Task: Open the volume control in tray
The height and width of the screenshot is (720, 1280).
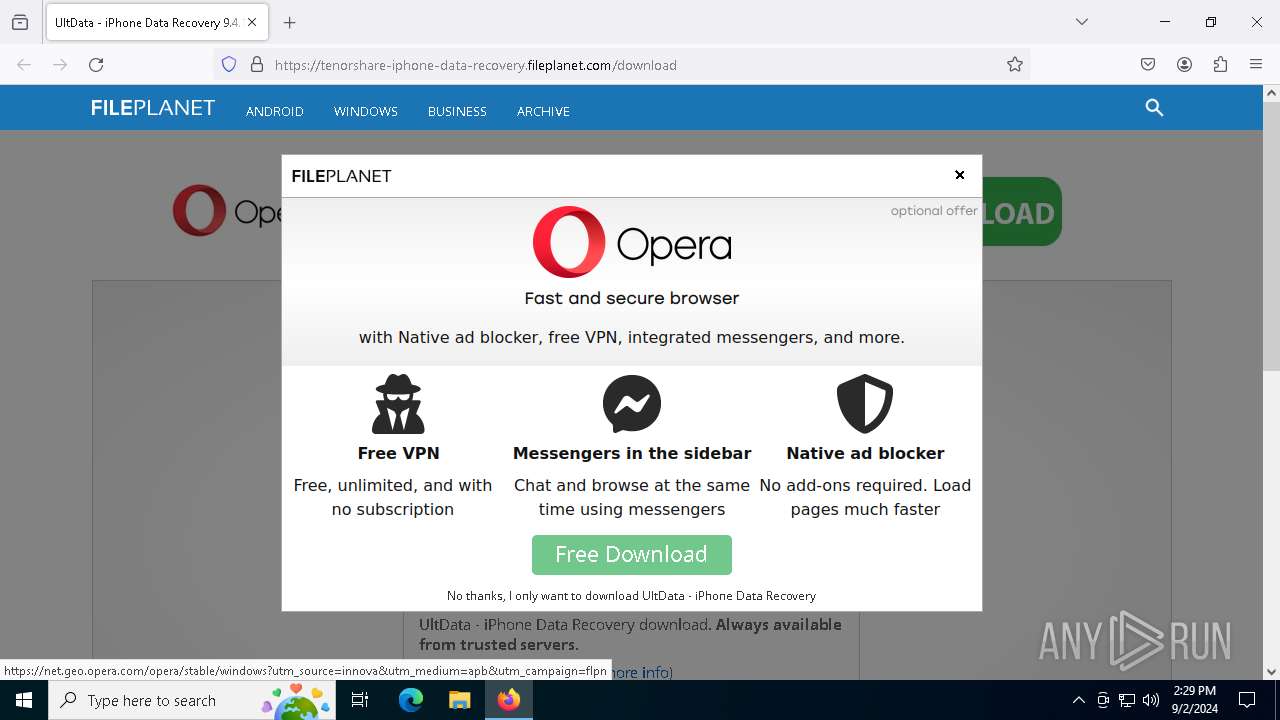Action: tap(1151, 700)
